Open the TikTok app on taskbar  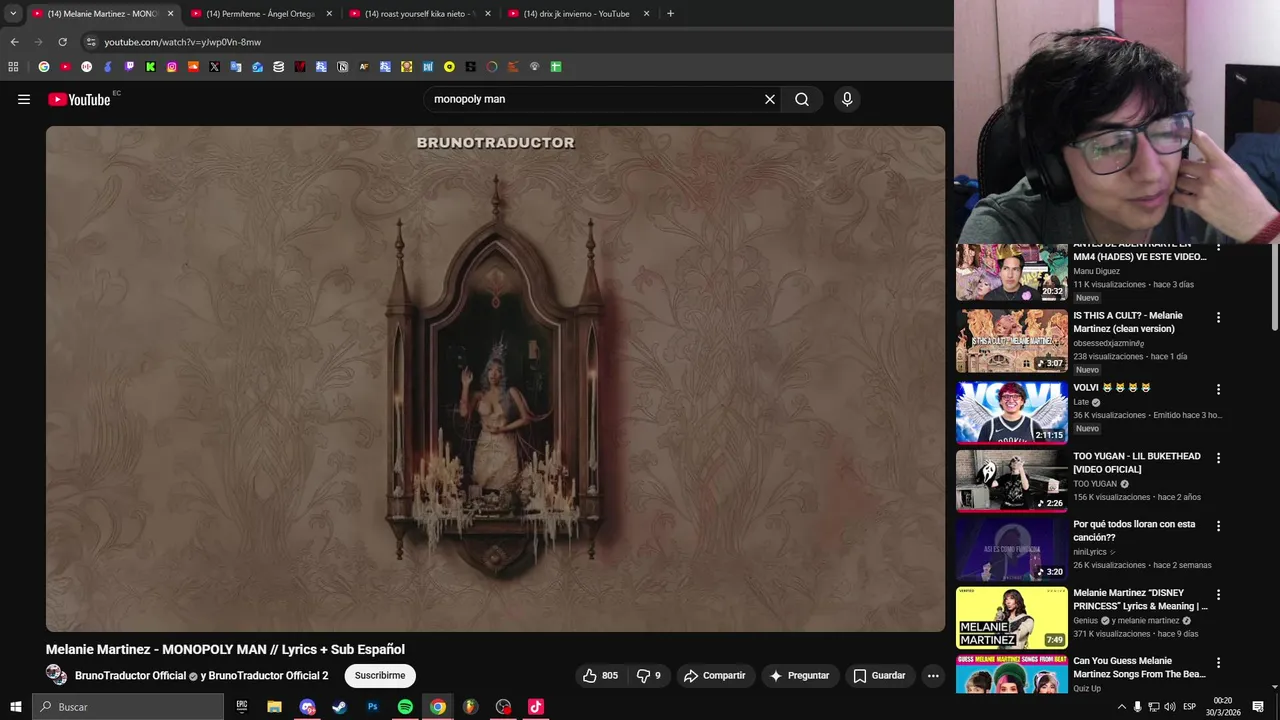536,707
